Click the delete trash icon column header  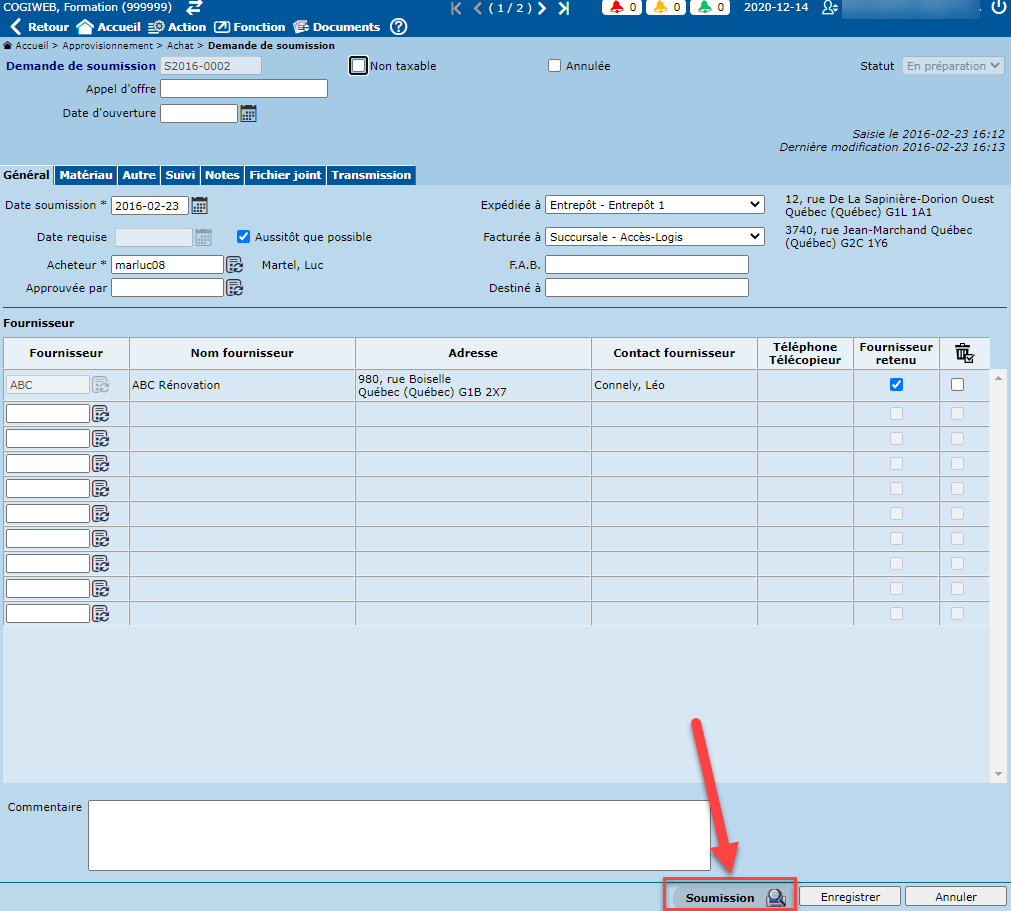[x=963, y=353]
